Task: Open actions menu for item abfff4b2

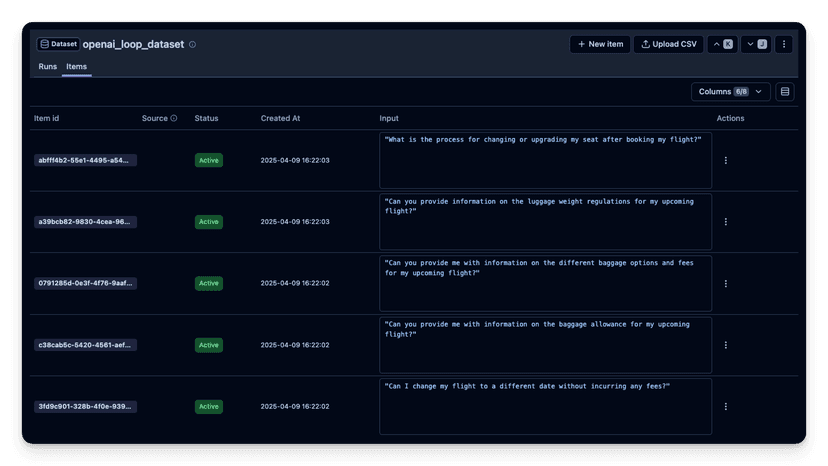Action: coord(726,160)
